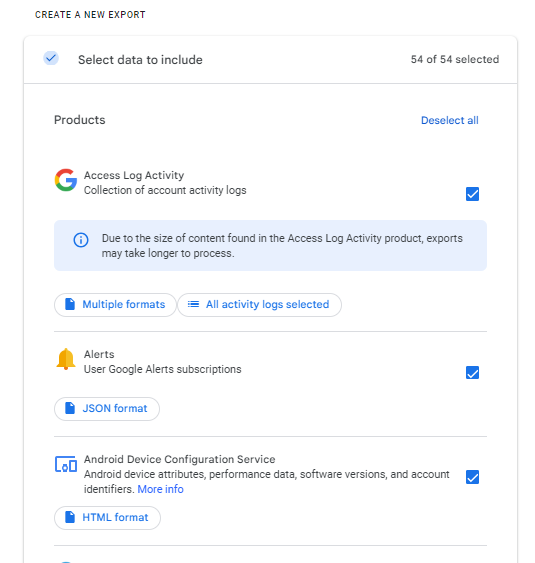Collapse the Select data to include header
The width and height of the screenshot is (535, 563).
pyautogui.click(x=270, y=60)
